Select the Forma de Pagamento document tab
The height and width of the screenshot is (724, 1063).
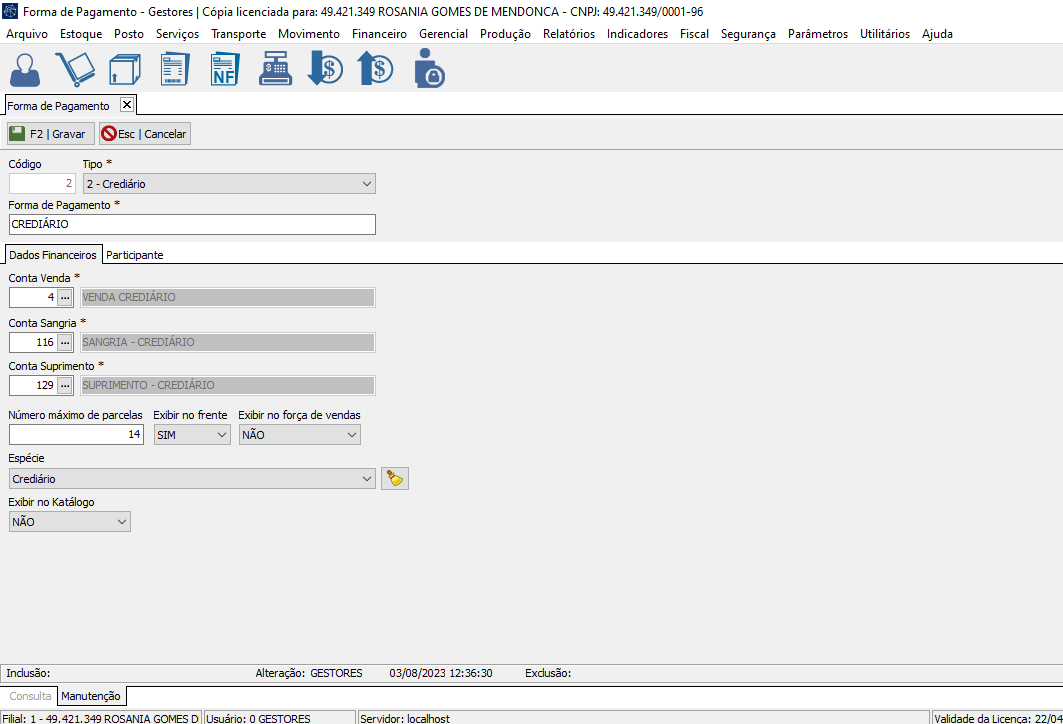(x=58, y=106)
